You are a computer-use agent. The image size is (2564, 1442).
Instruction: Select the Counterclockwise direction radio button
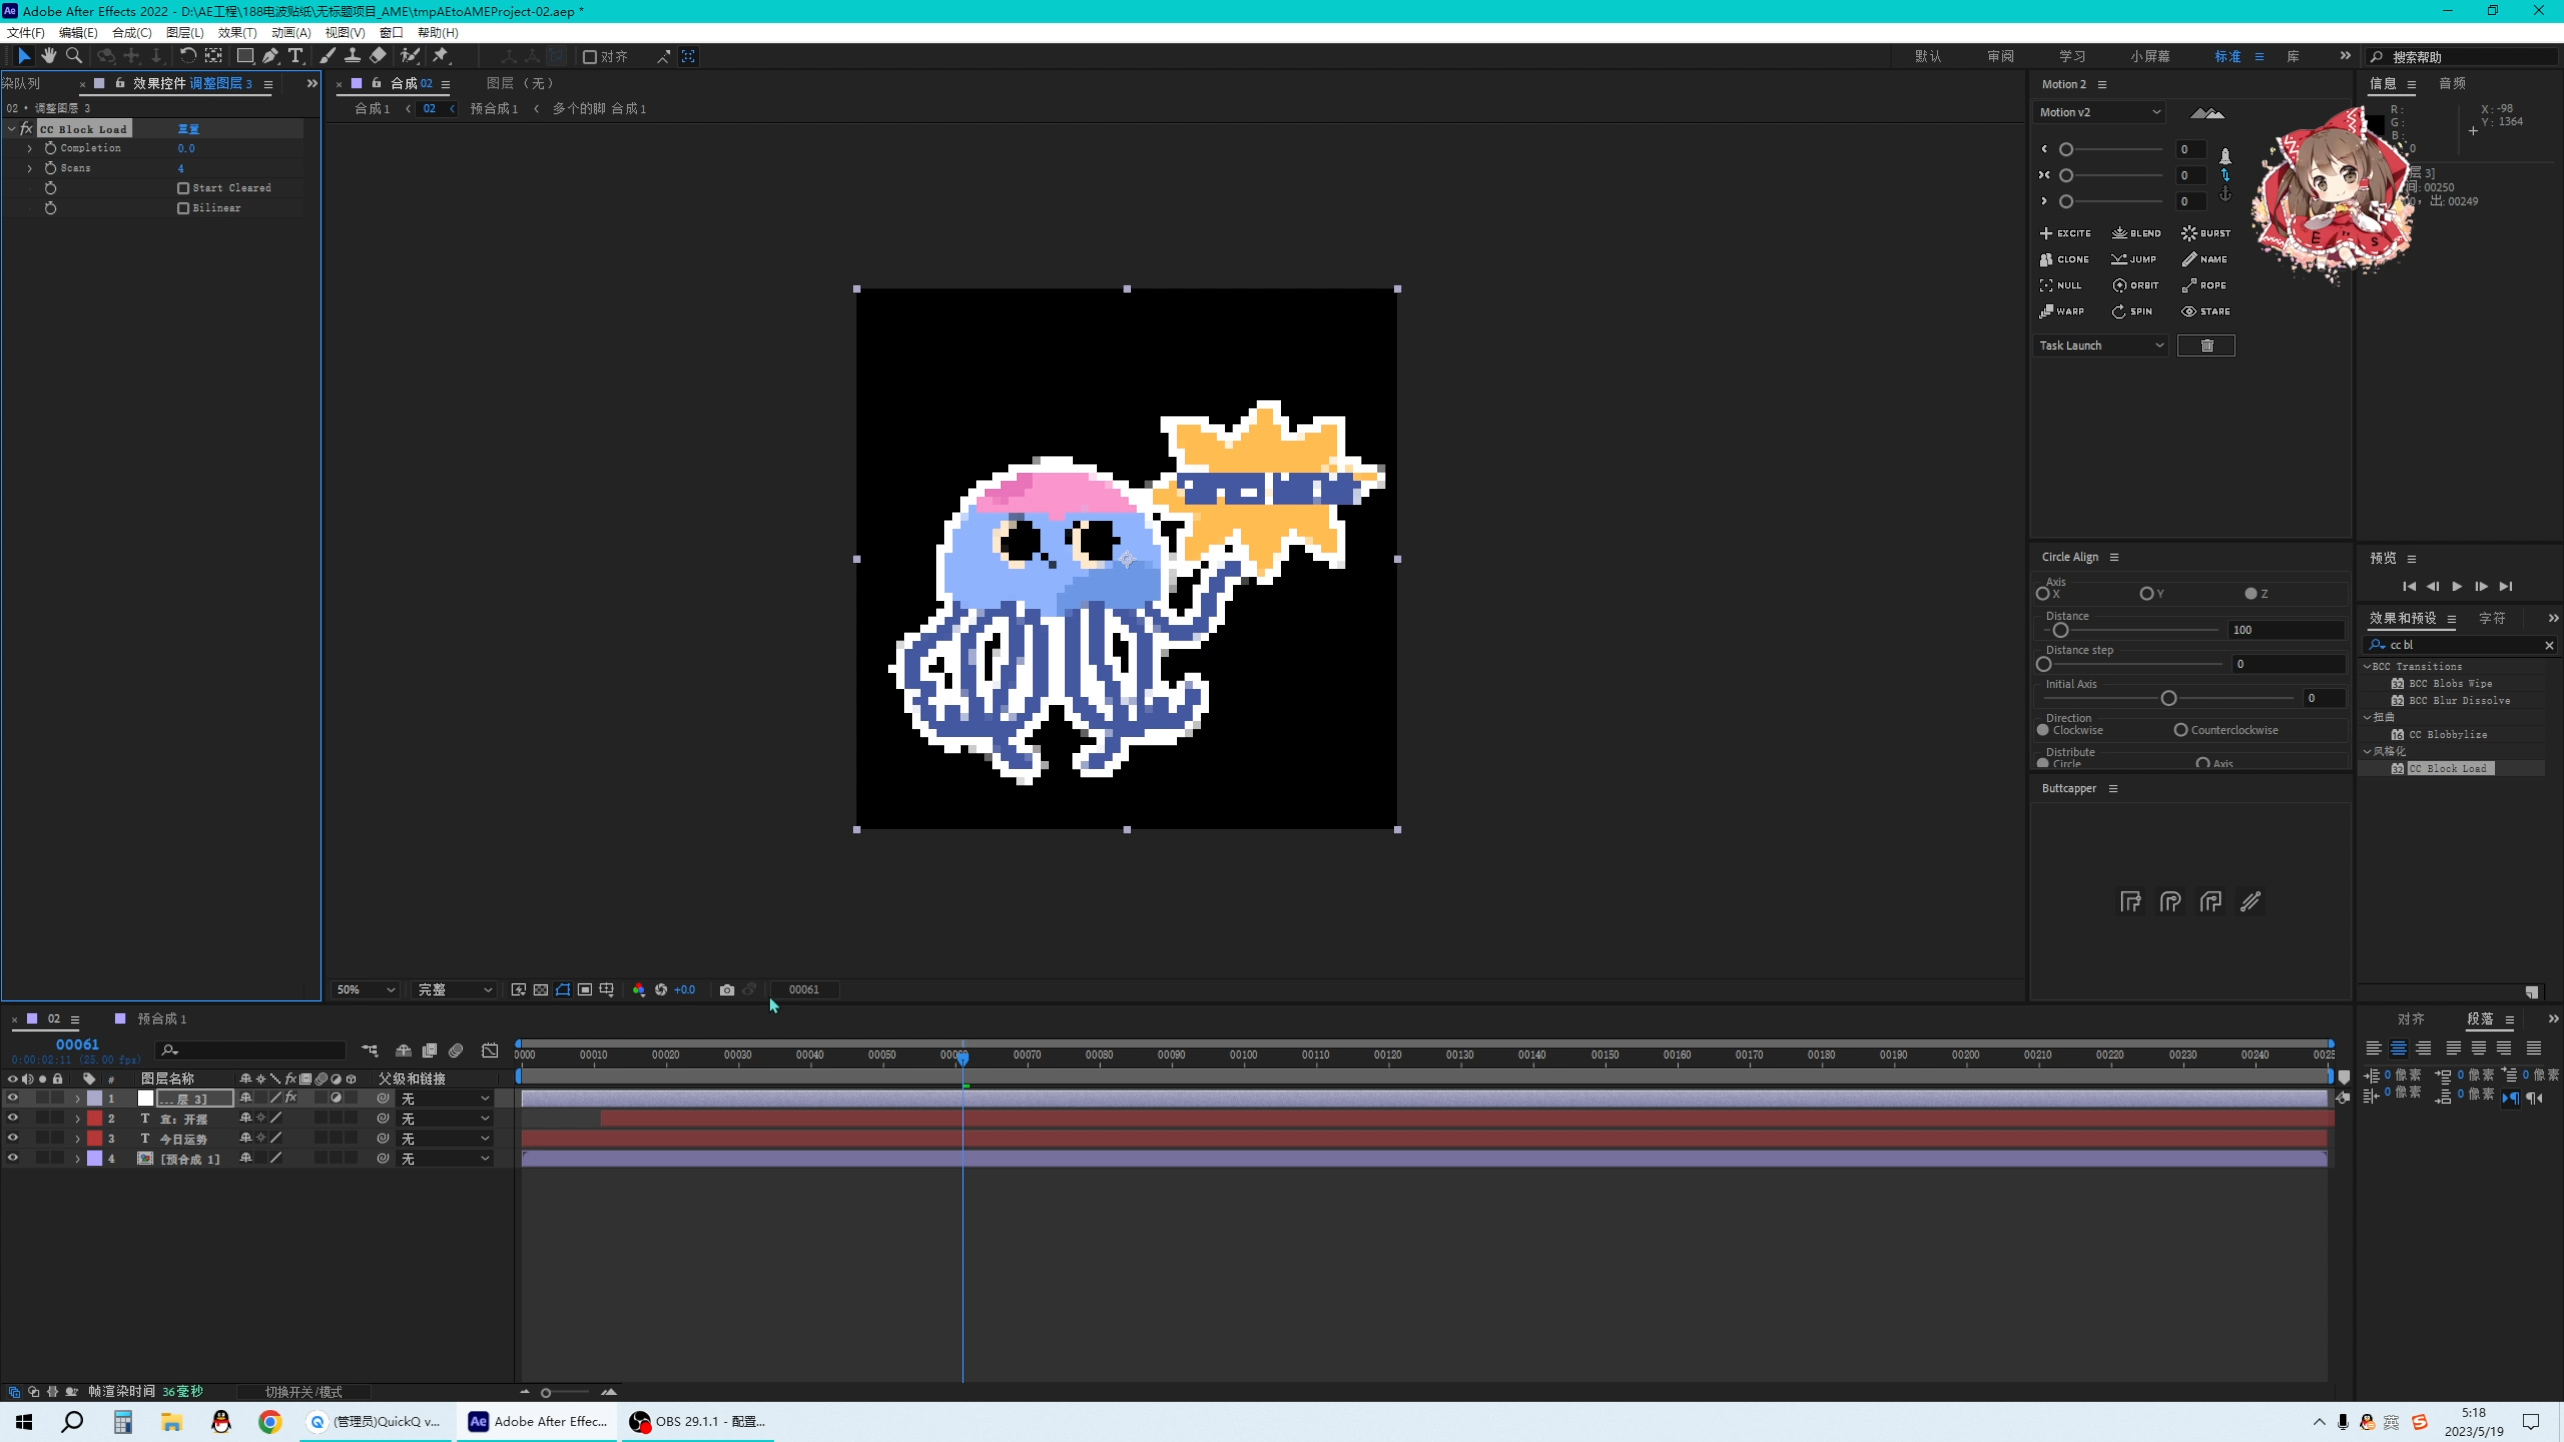pos(2181,730)
